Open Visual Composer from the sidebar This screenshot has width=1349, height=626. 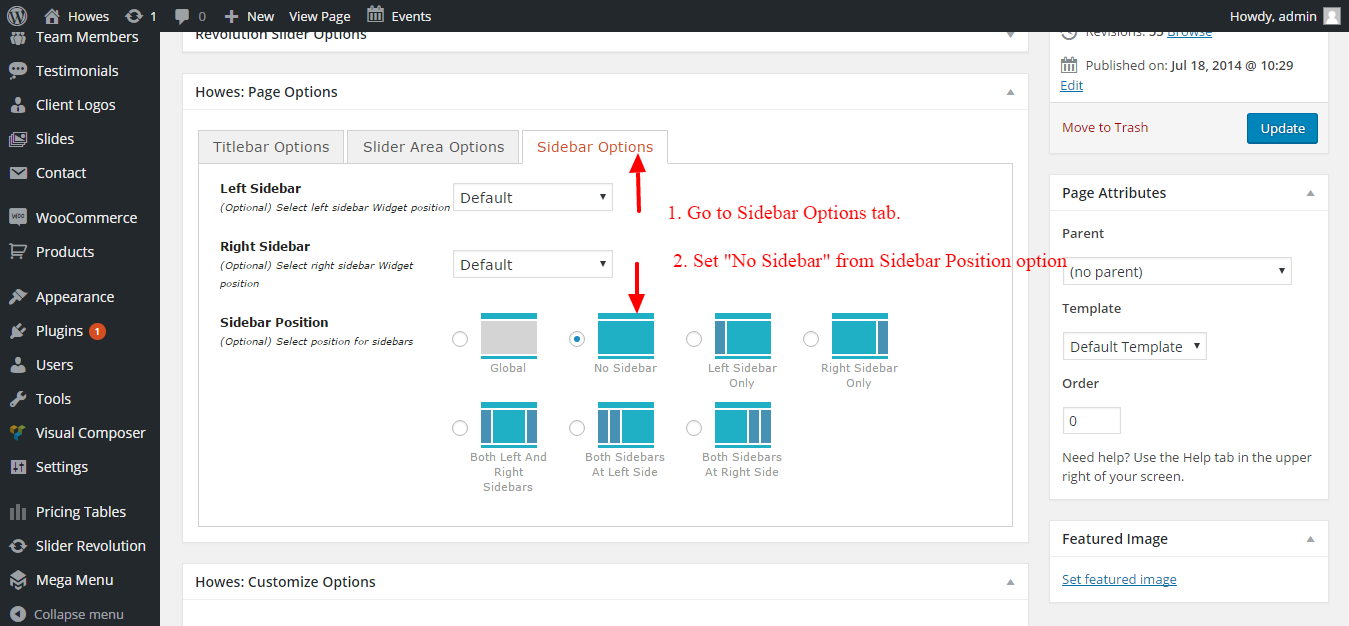click(90, 433)
